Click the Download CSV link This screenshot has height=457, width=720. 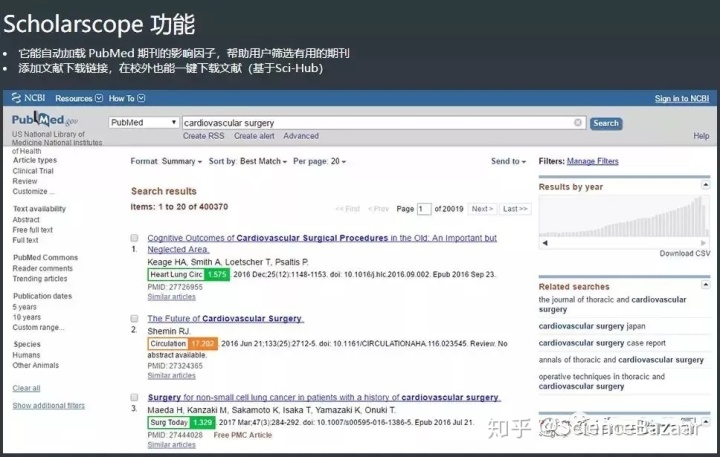685,254
